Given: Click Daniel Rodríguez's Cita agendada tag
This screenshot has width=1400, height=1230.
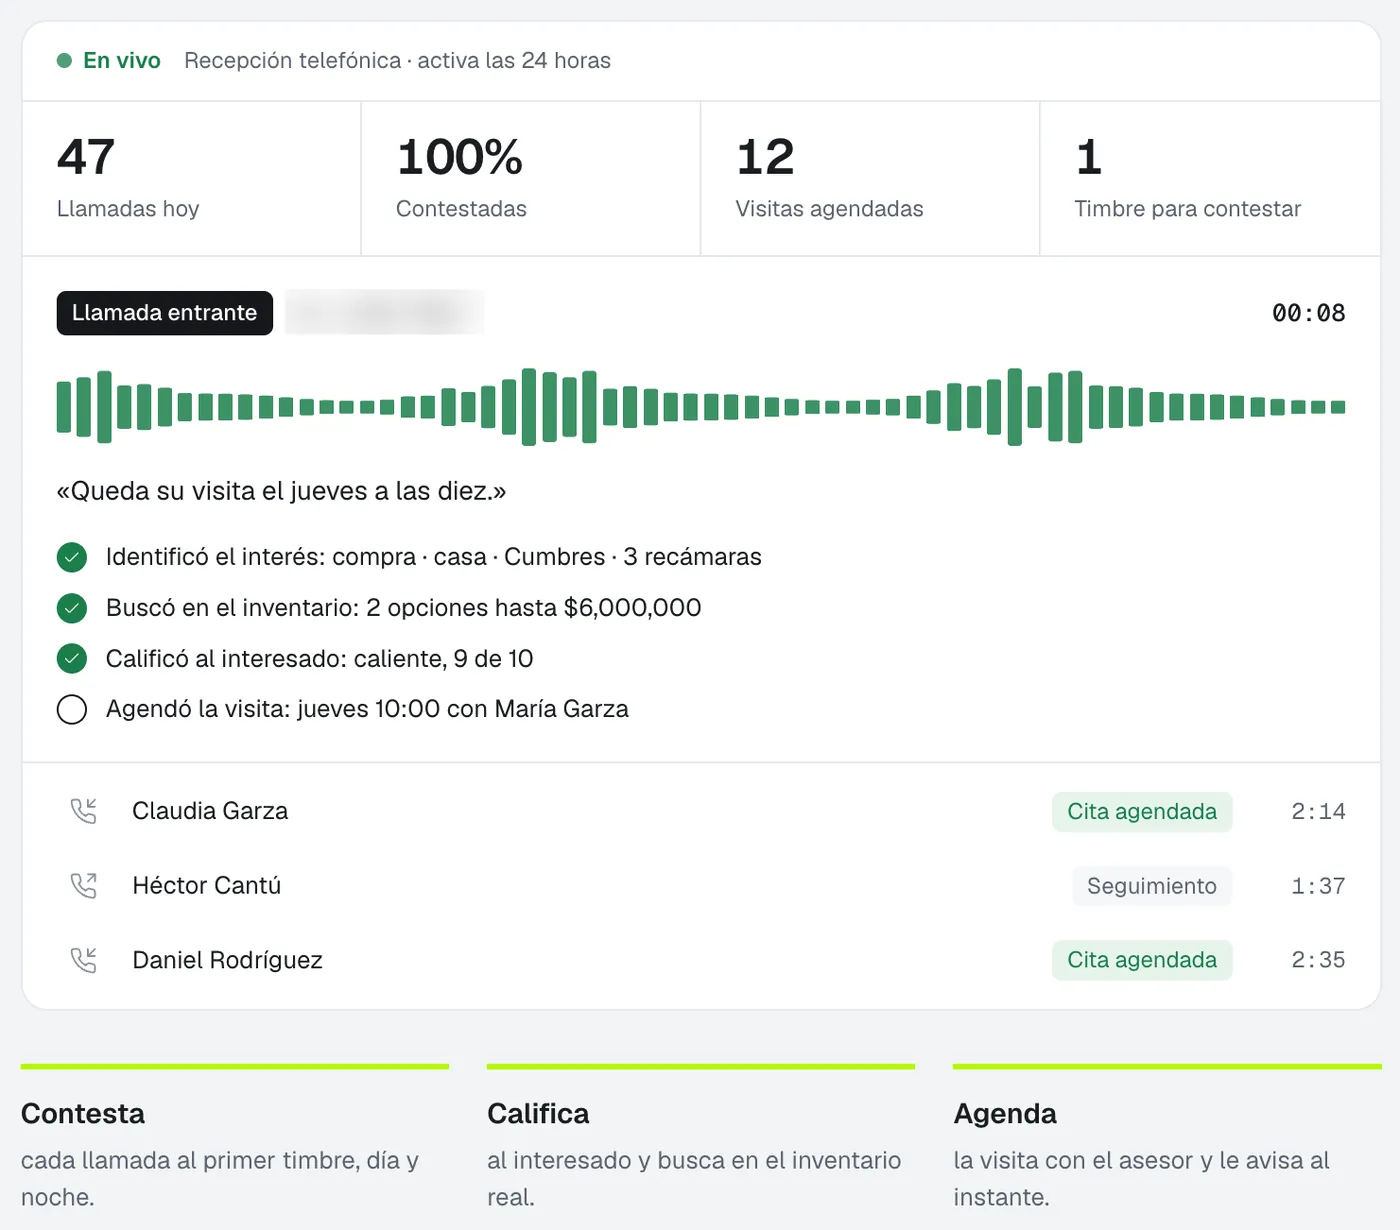Looking at the screenshot, I should point(1142,960).
